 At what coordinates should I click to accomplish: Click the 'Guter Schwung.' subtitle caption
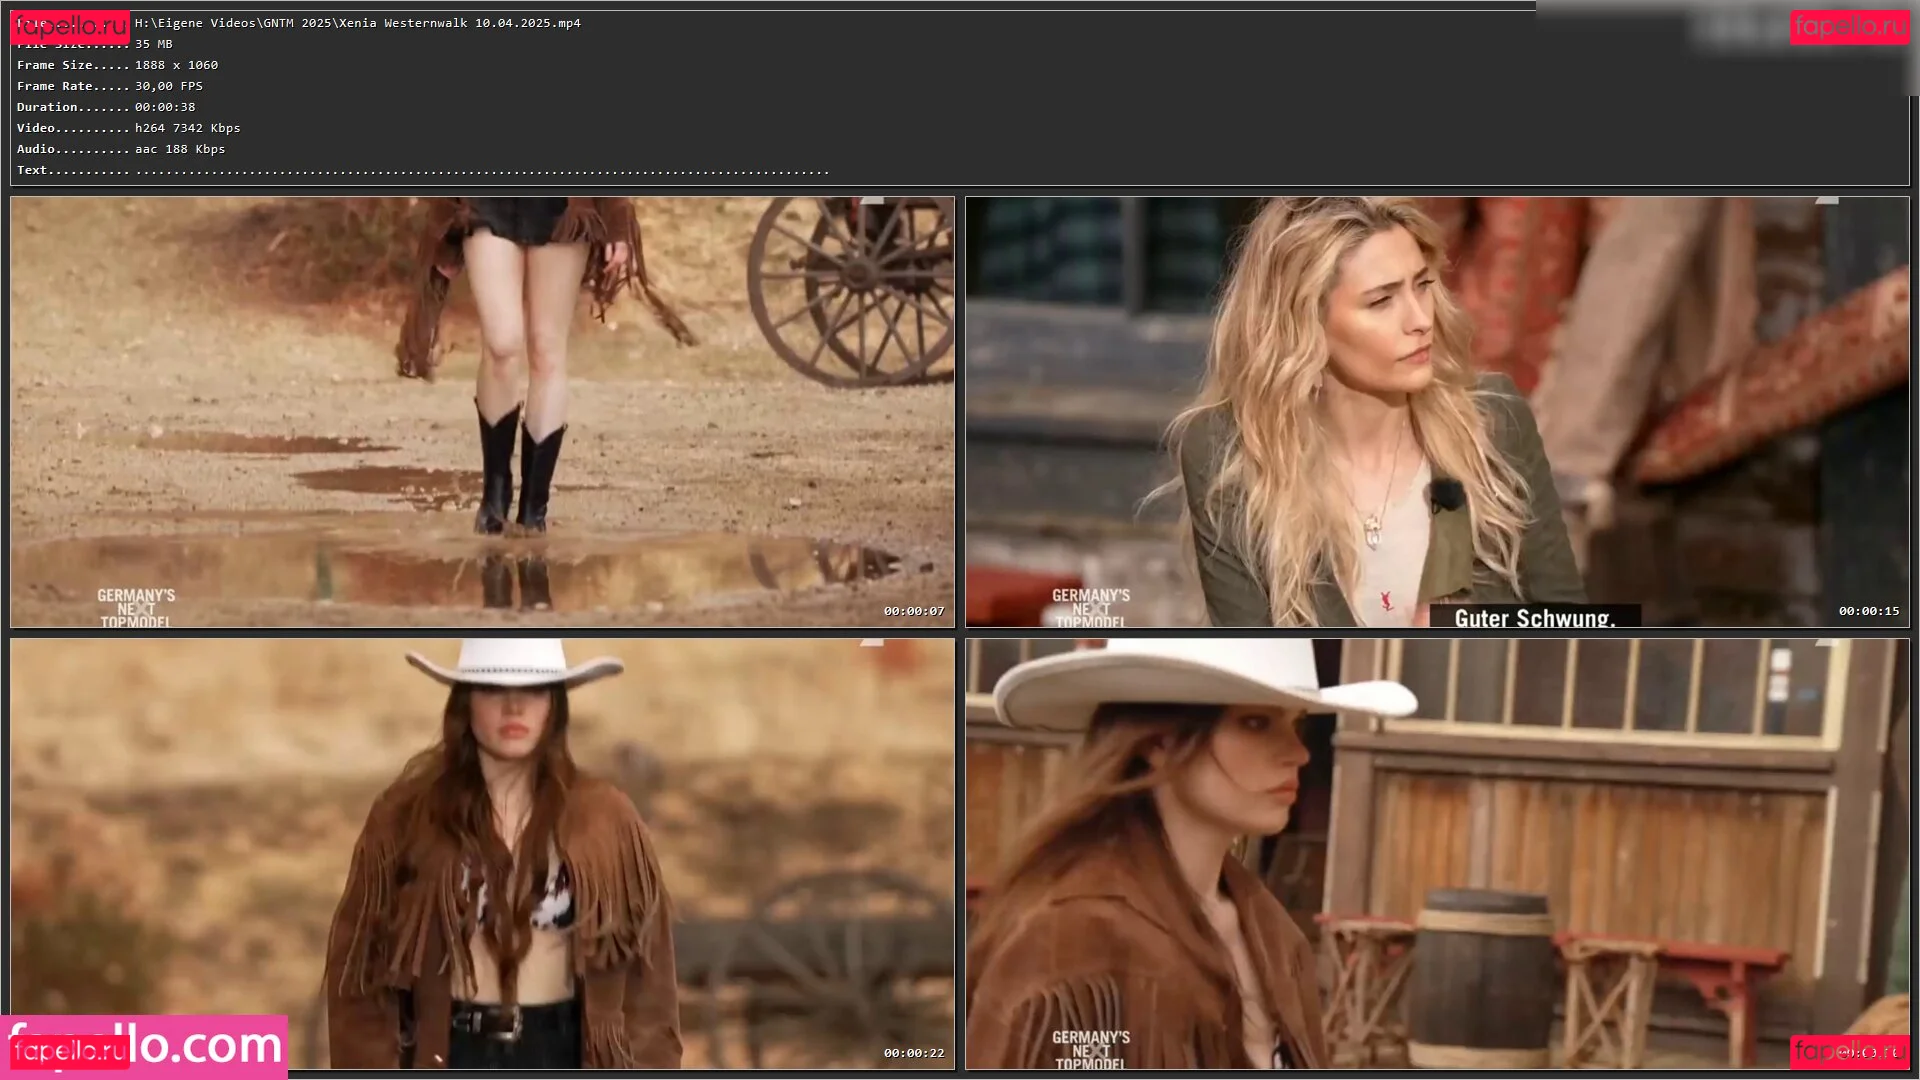1534,618
